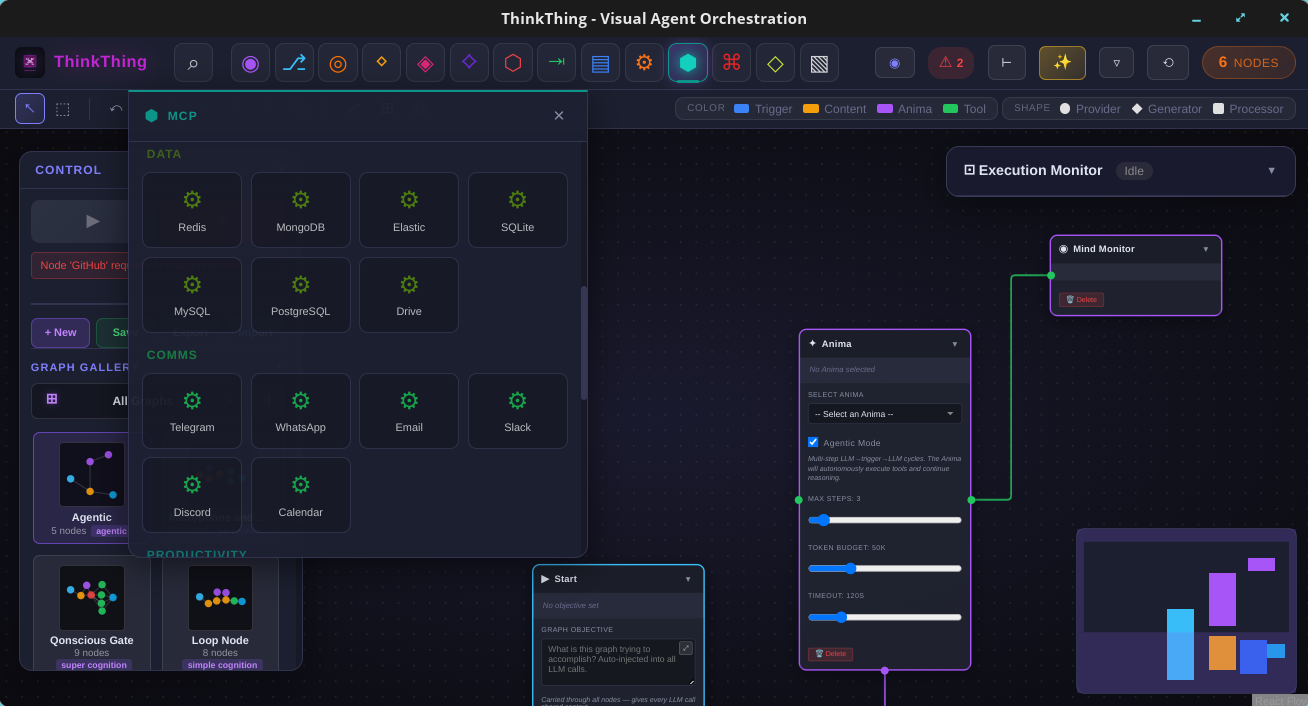Click the purple circle node icon in toolbar

(250, 63)
